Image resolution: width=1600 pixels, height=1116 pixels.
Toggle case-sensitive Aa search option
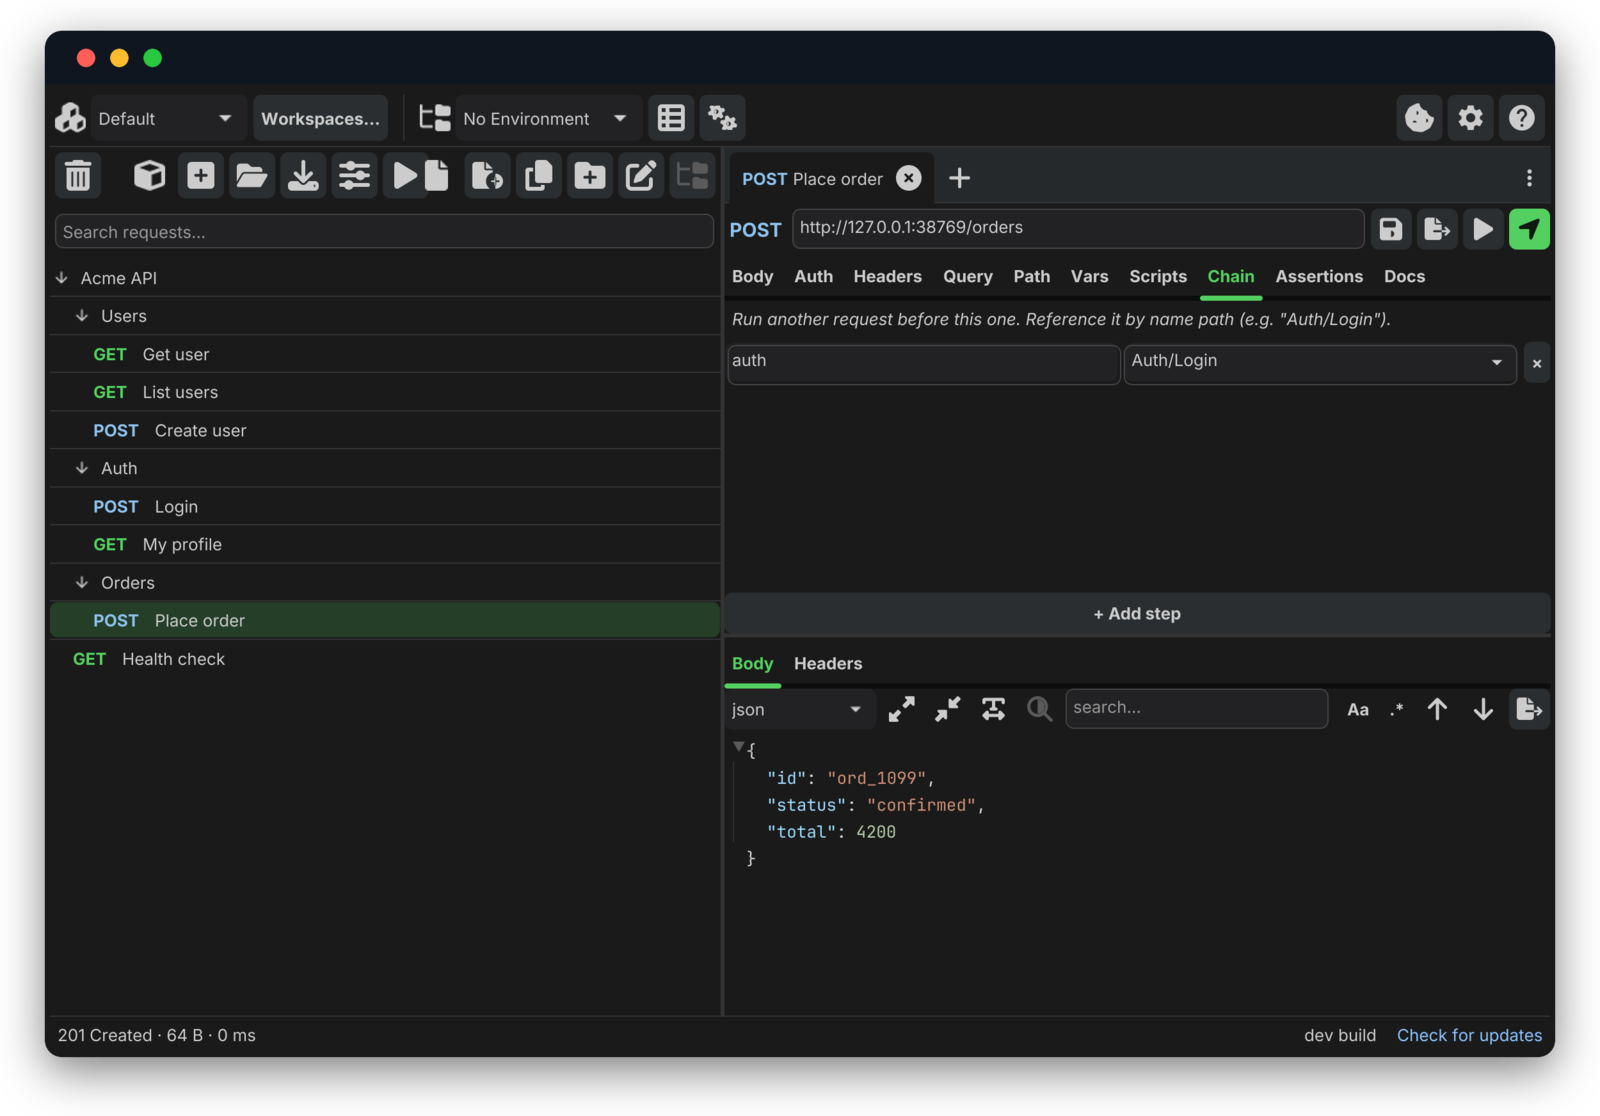pyautogui.click(x=1357, y=709)
